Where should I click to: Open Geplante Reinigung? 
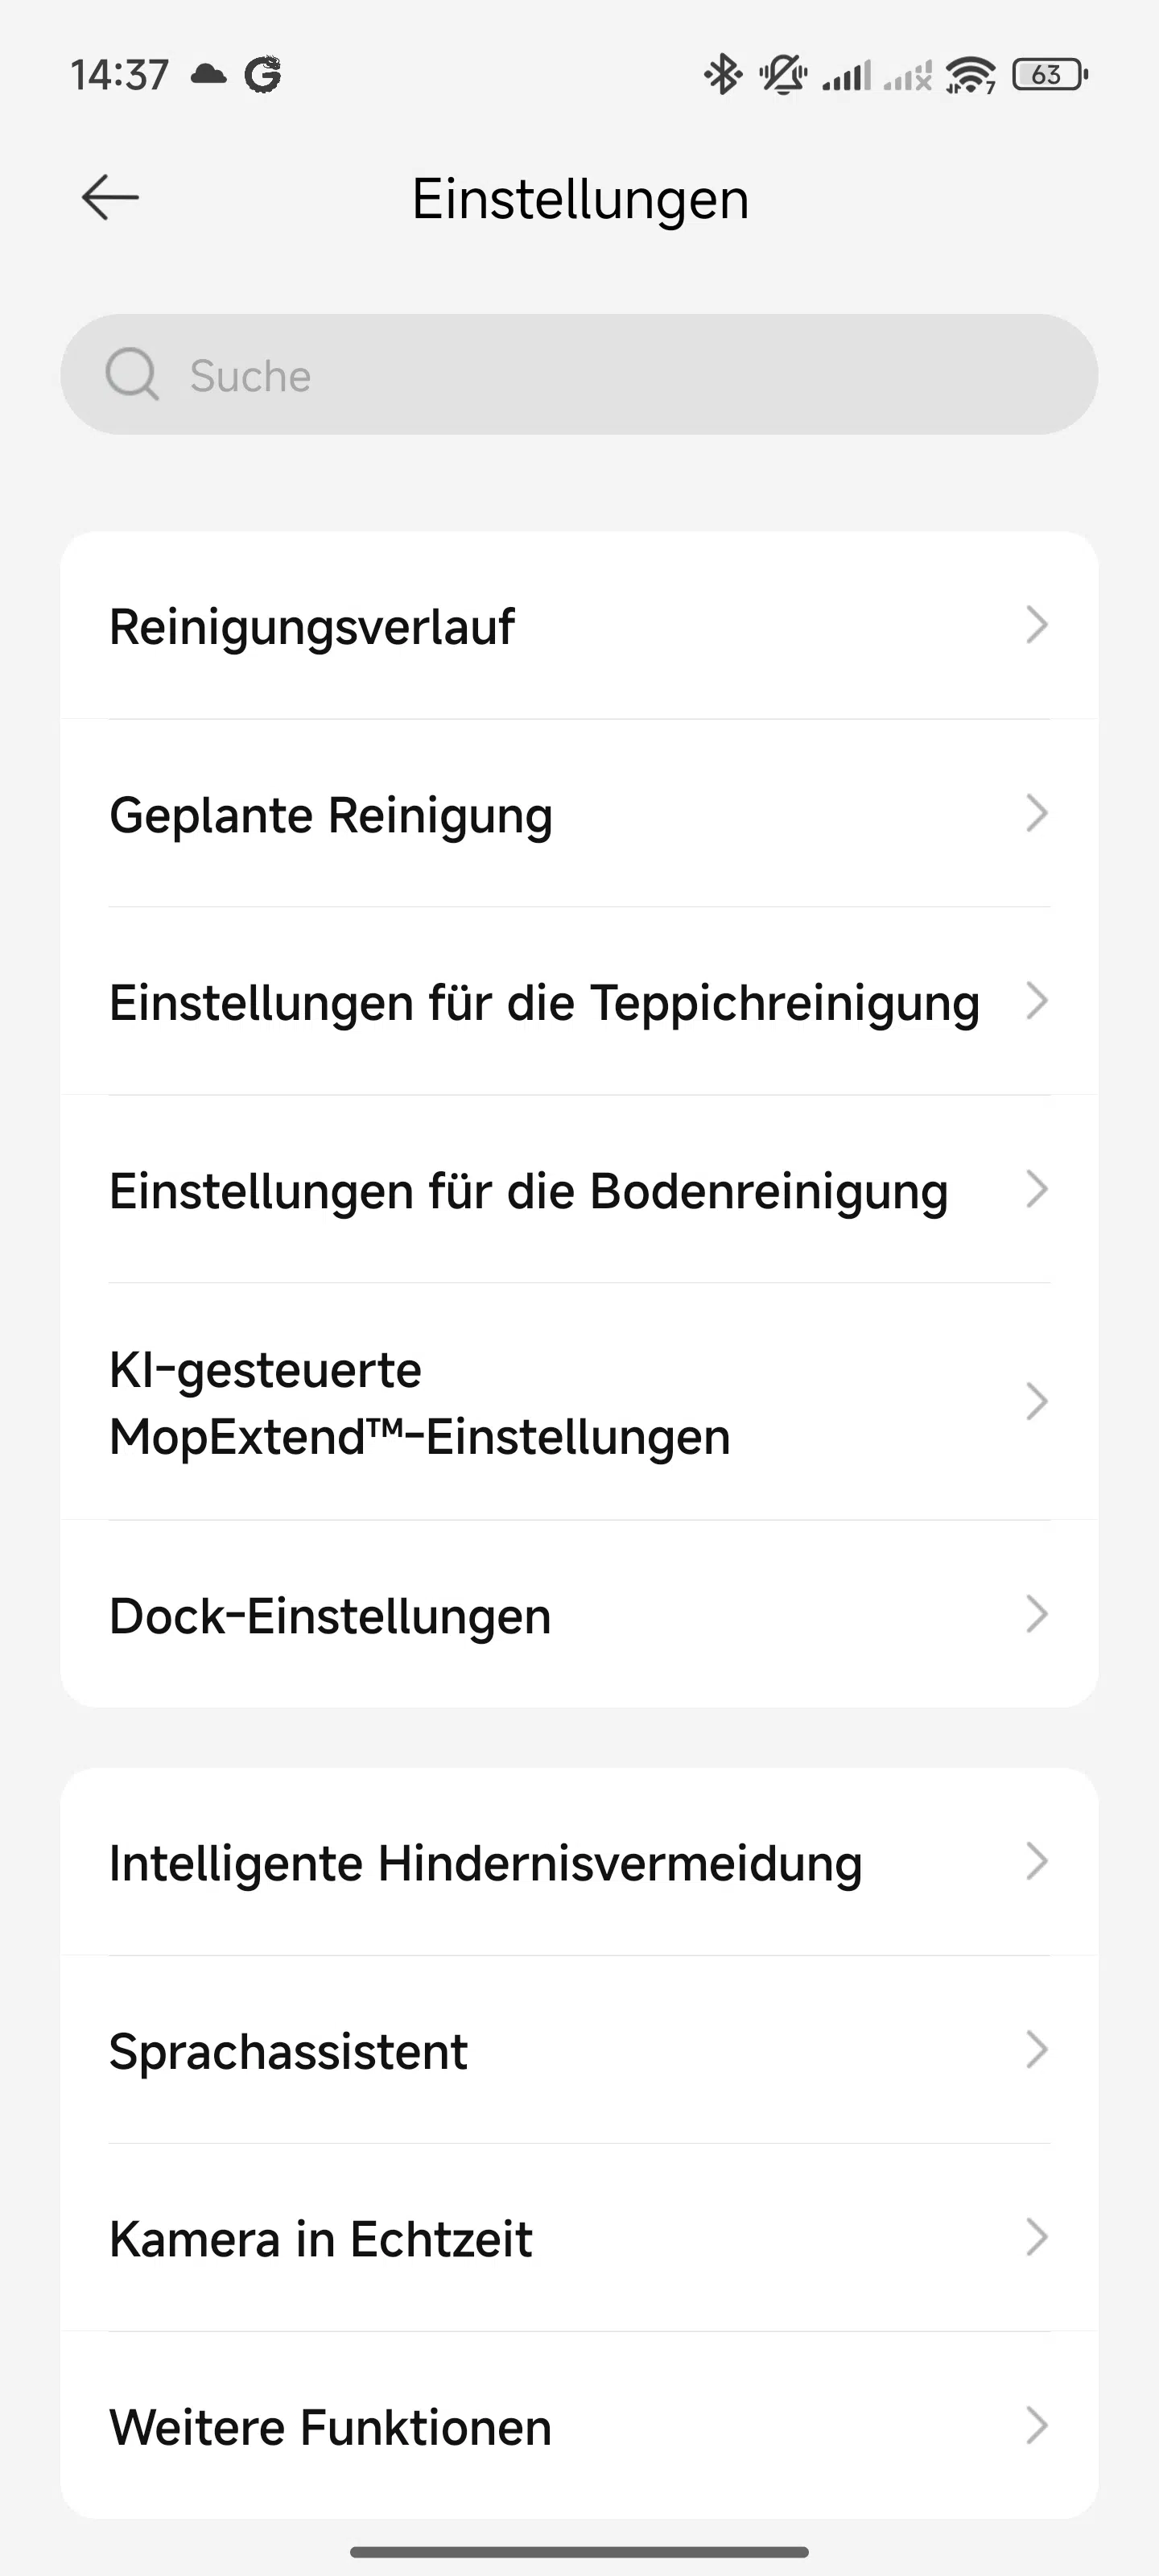coord(579,814)
